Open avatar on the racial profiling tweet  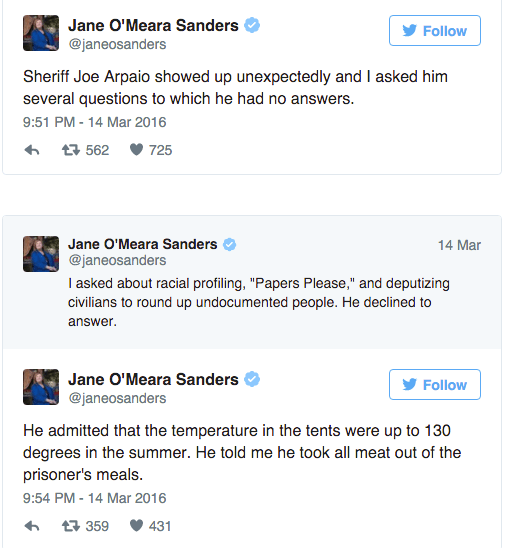pyautogui.click(x=41, y=254)
